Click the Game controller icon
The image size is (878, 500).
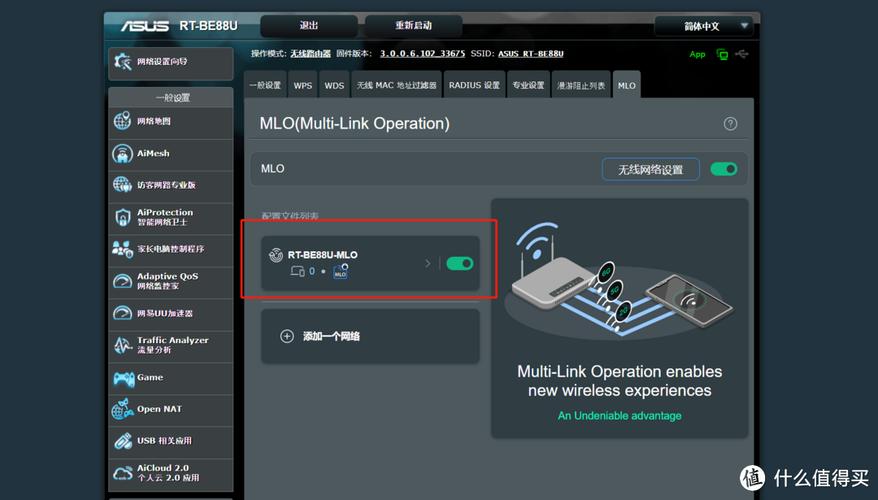(x=123, y=378)
